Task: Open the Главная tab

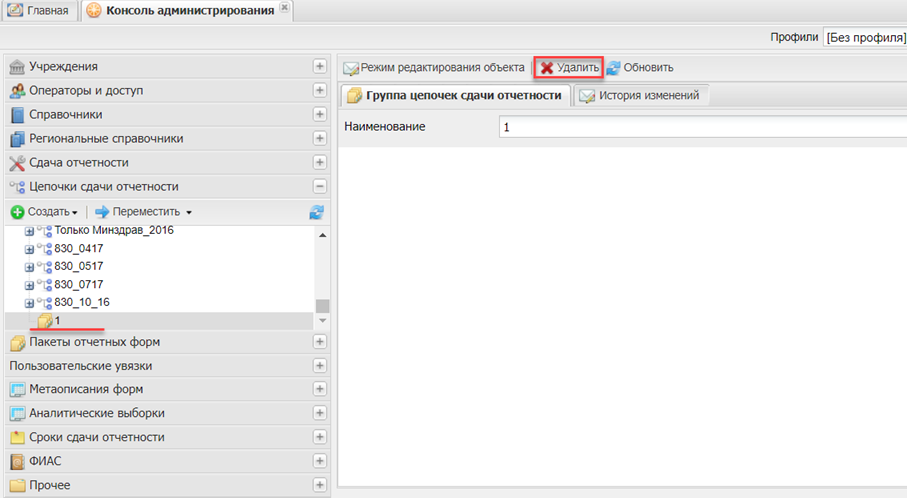Action: tap(42, 11)
